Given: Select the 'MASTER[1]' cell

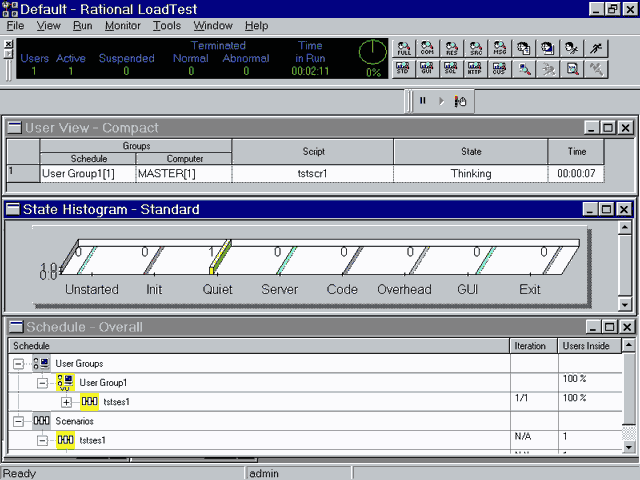Looking at the screenshot, I should (184, 173).
